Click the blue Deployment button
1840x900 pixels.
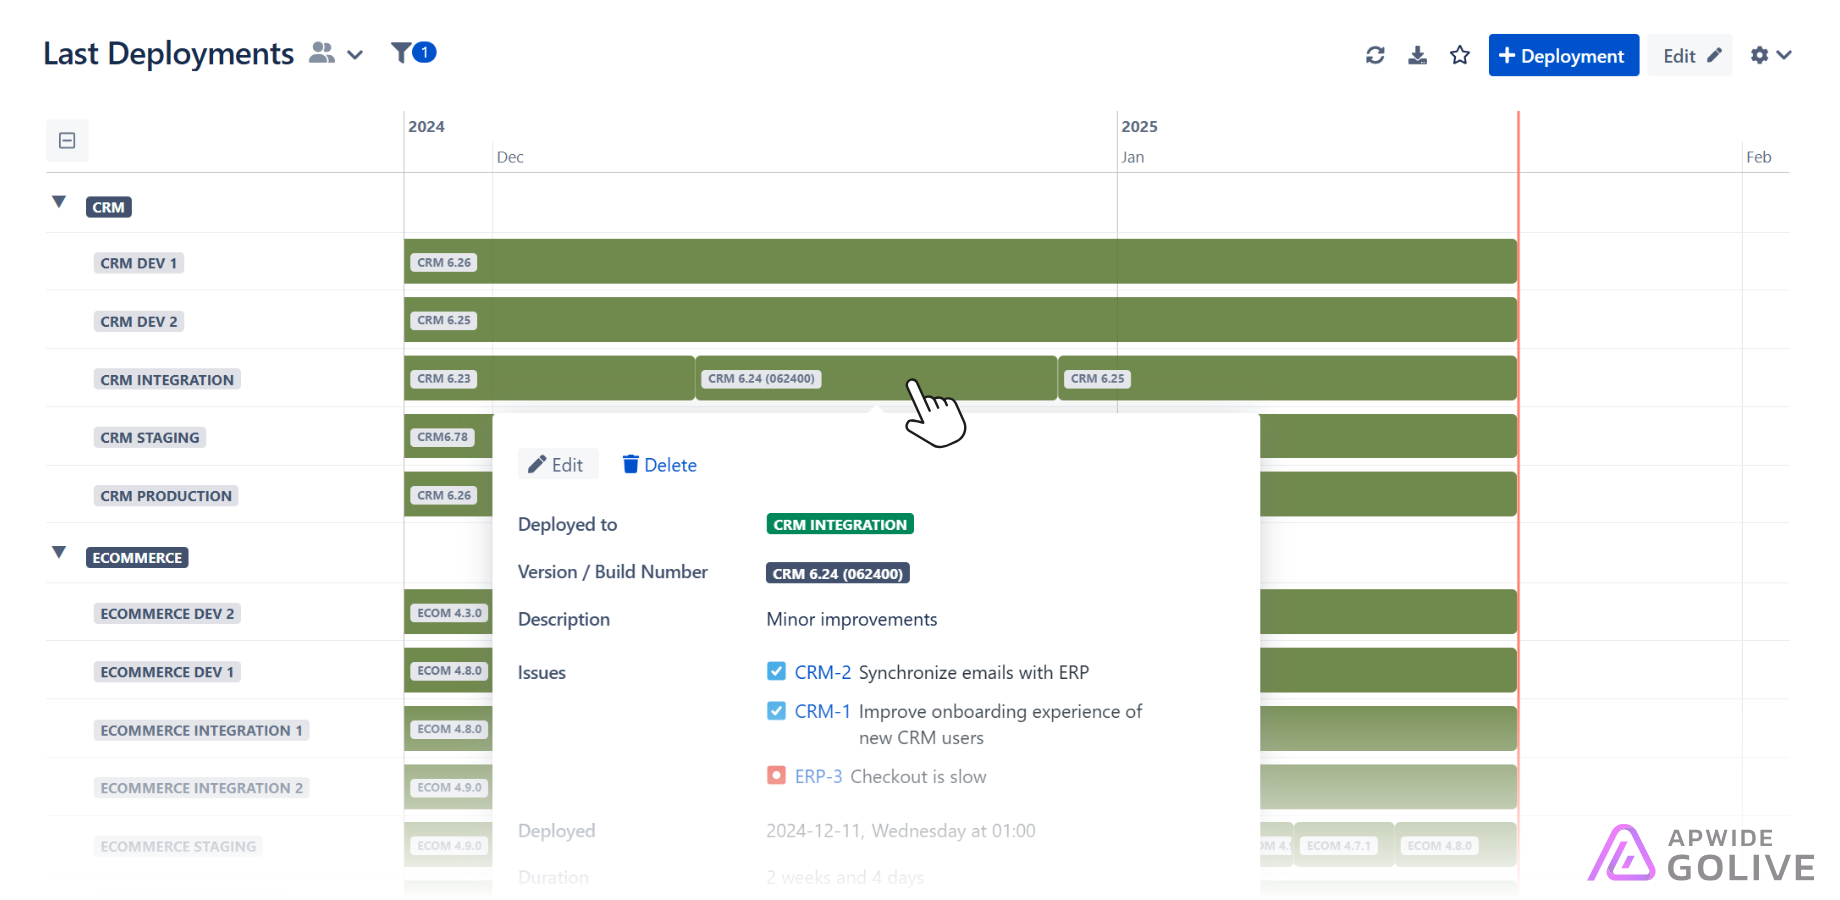click(1563, 56)
